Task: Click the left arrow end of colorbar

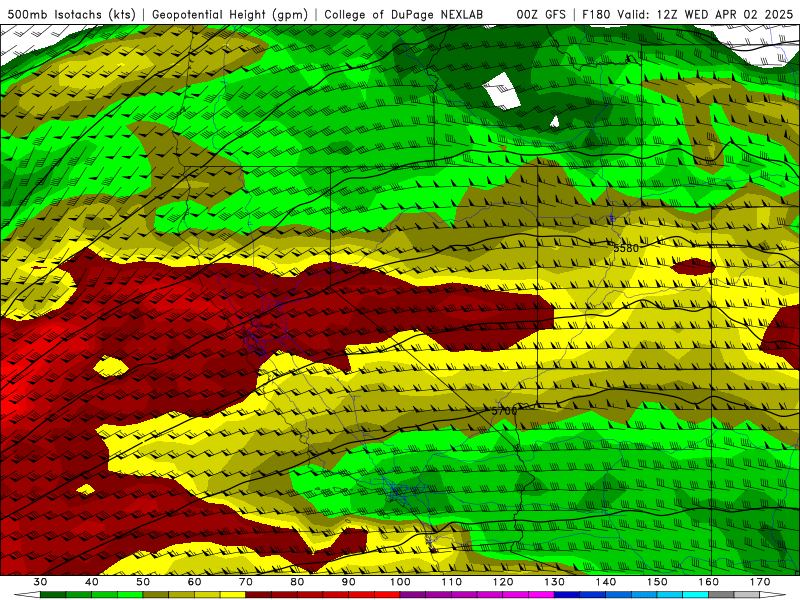Action: click(x=27, y=595)
